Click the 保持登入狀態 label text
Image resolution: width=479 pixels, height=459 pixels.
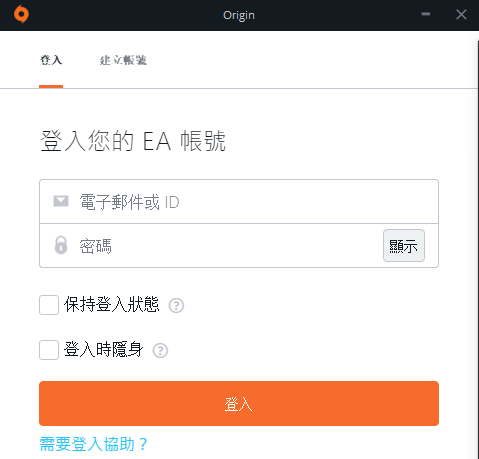[112, 304]
